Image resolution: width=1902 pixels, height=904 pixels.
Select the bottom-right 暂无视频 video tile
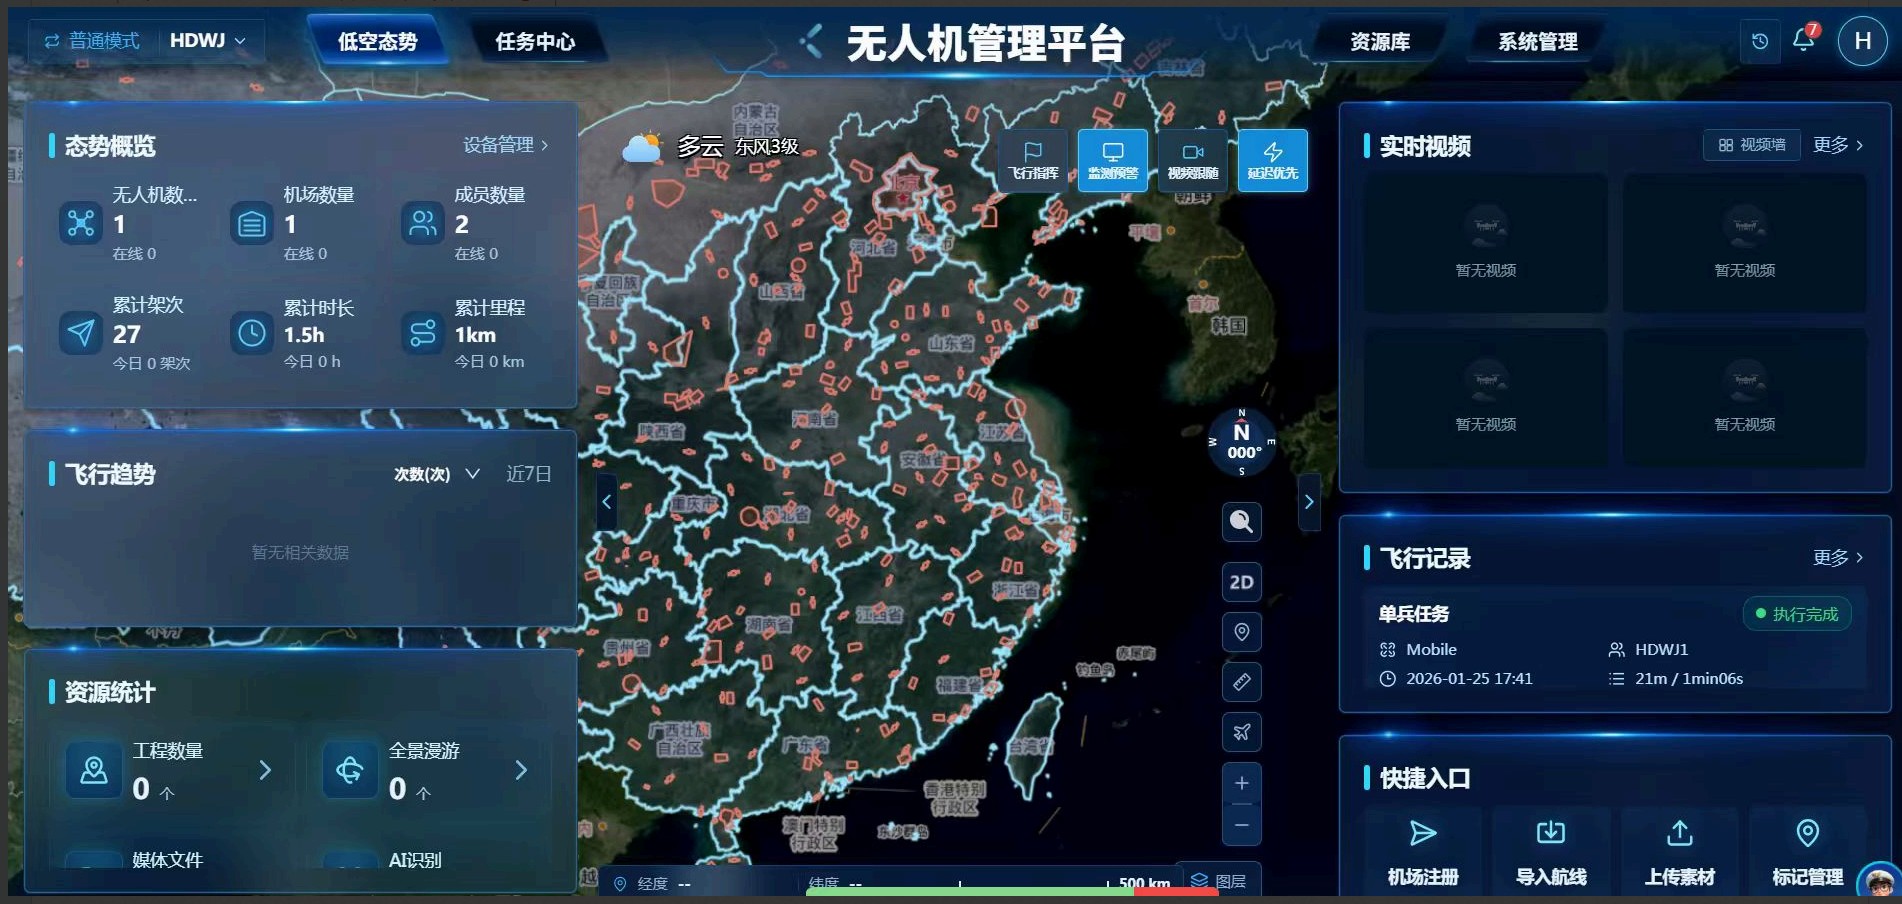click(1744, 397)
